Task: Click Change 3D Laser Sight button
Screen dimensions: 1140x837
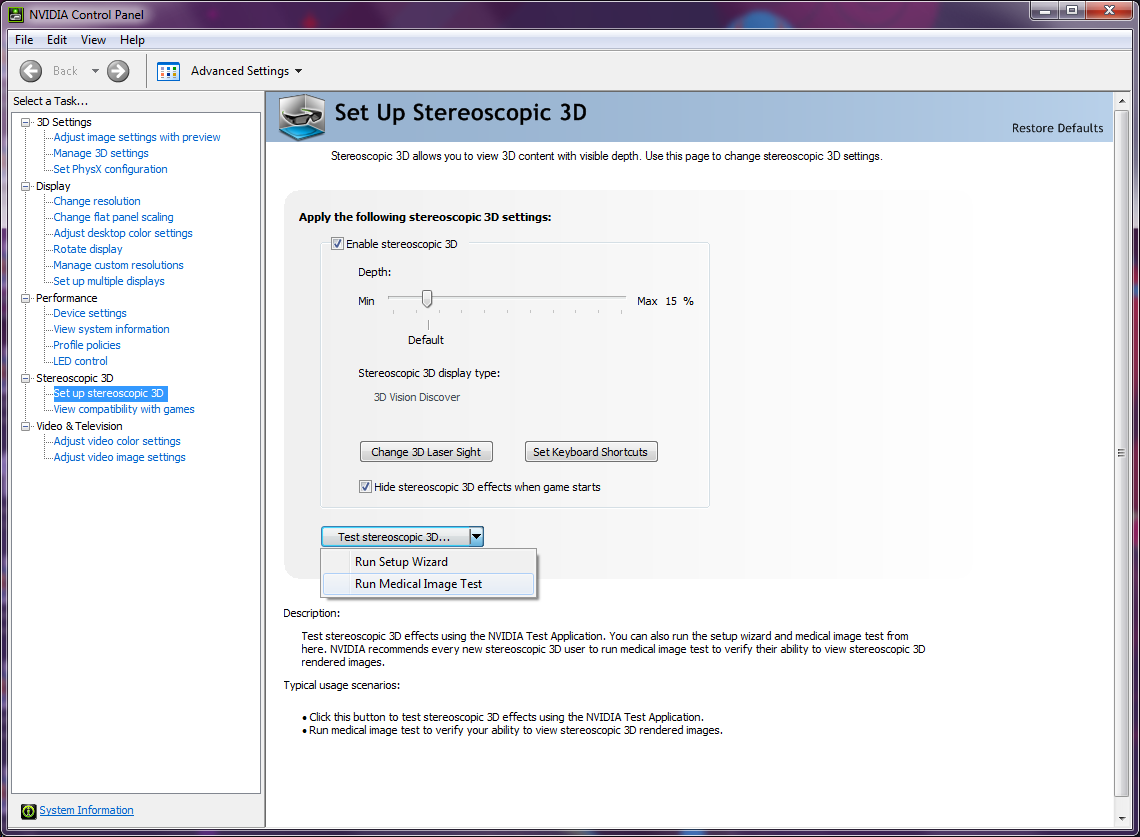Action: [x=426, y=452]
